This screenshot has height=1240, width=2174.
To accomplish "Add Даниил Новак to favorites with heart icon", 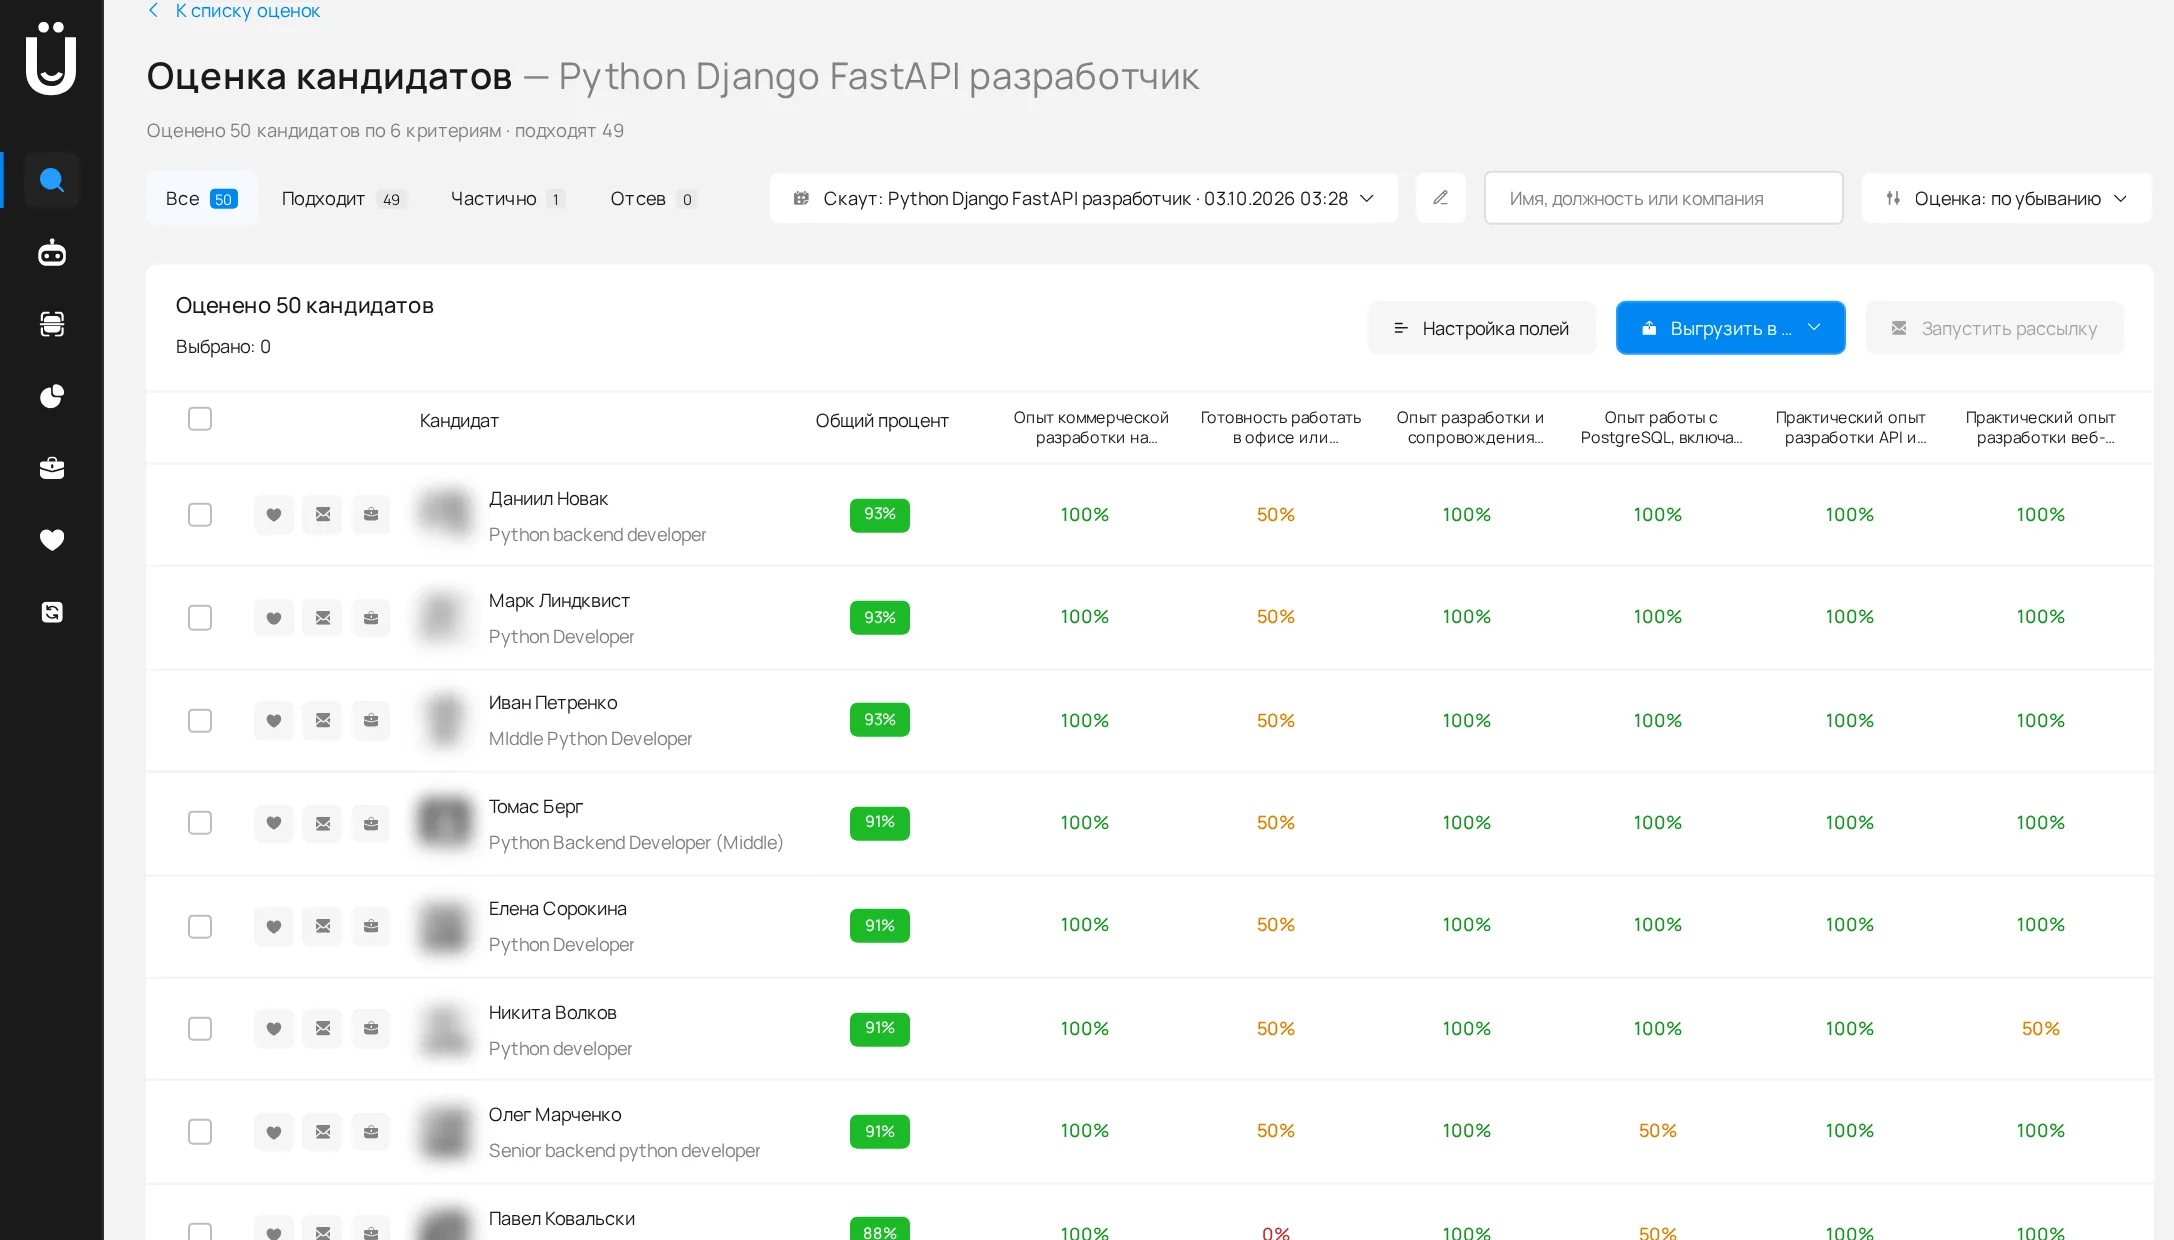I will [273, 515].
